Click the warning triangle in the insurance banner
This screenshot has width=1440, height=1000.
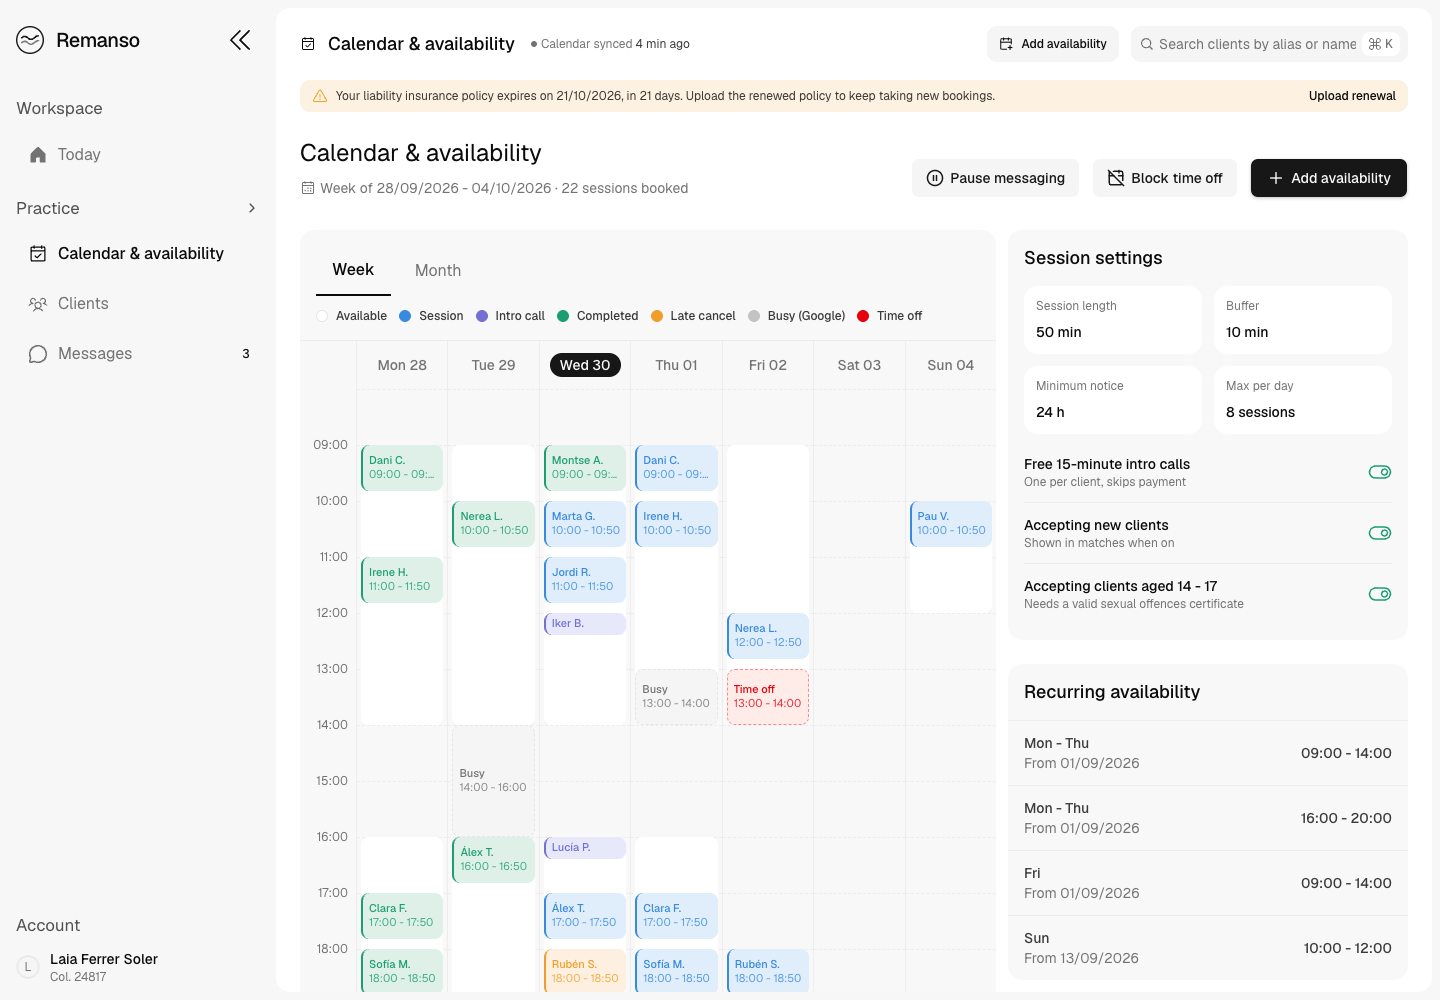[320, 96]
